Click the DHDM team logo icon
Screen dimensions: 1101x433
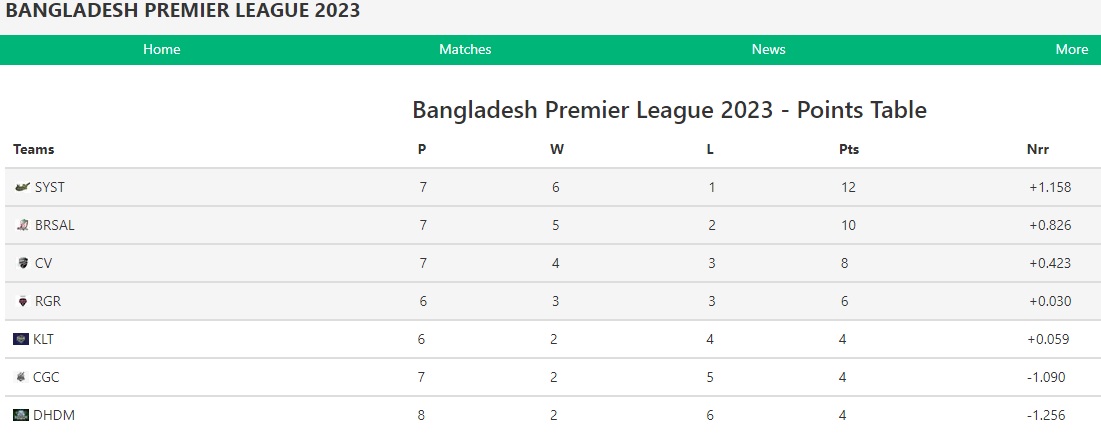point(21,415)
